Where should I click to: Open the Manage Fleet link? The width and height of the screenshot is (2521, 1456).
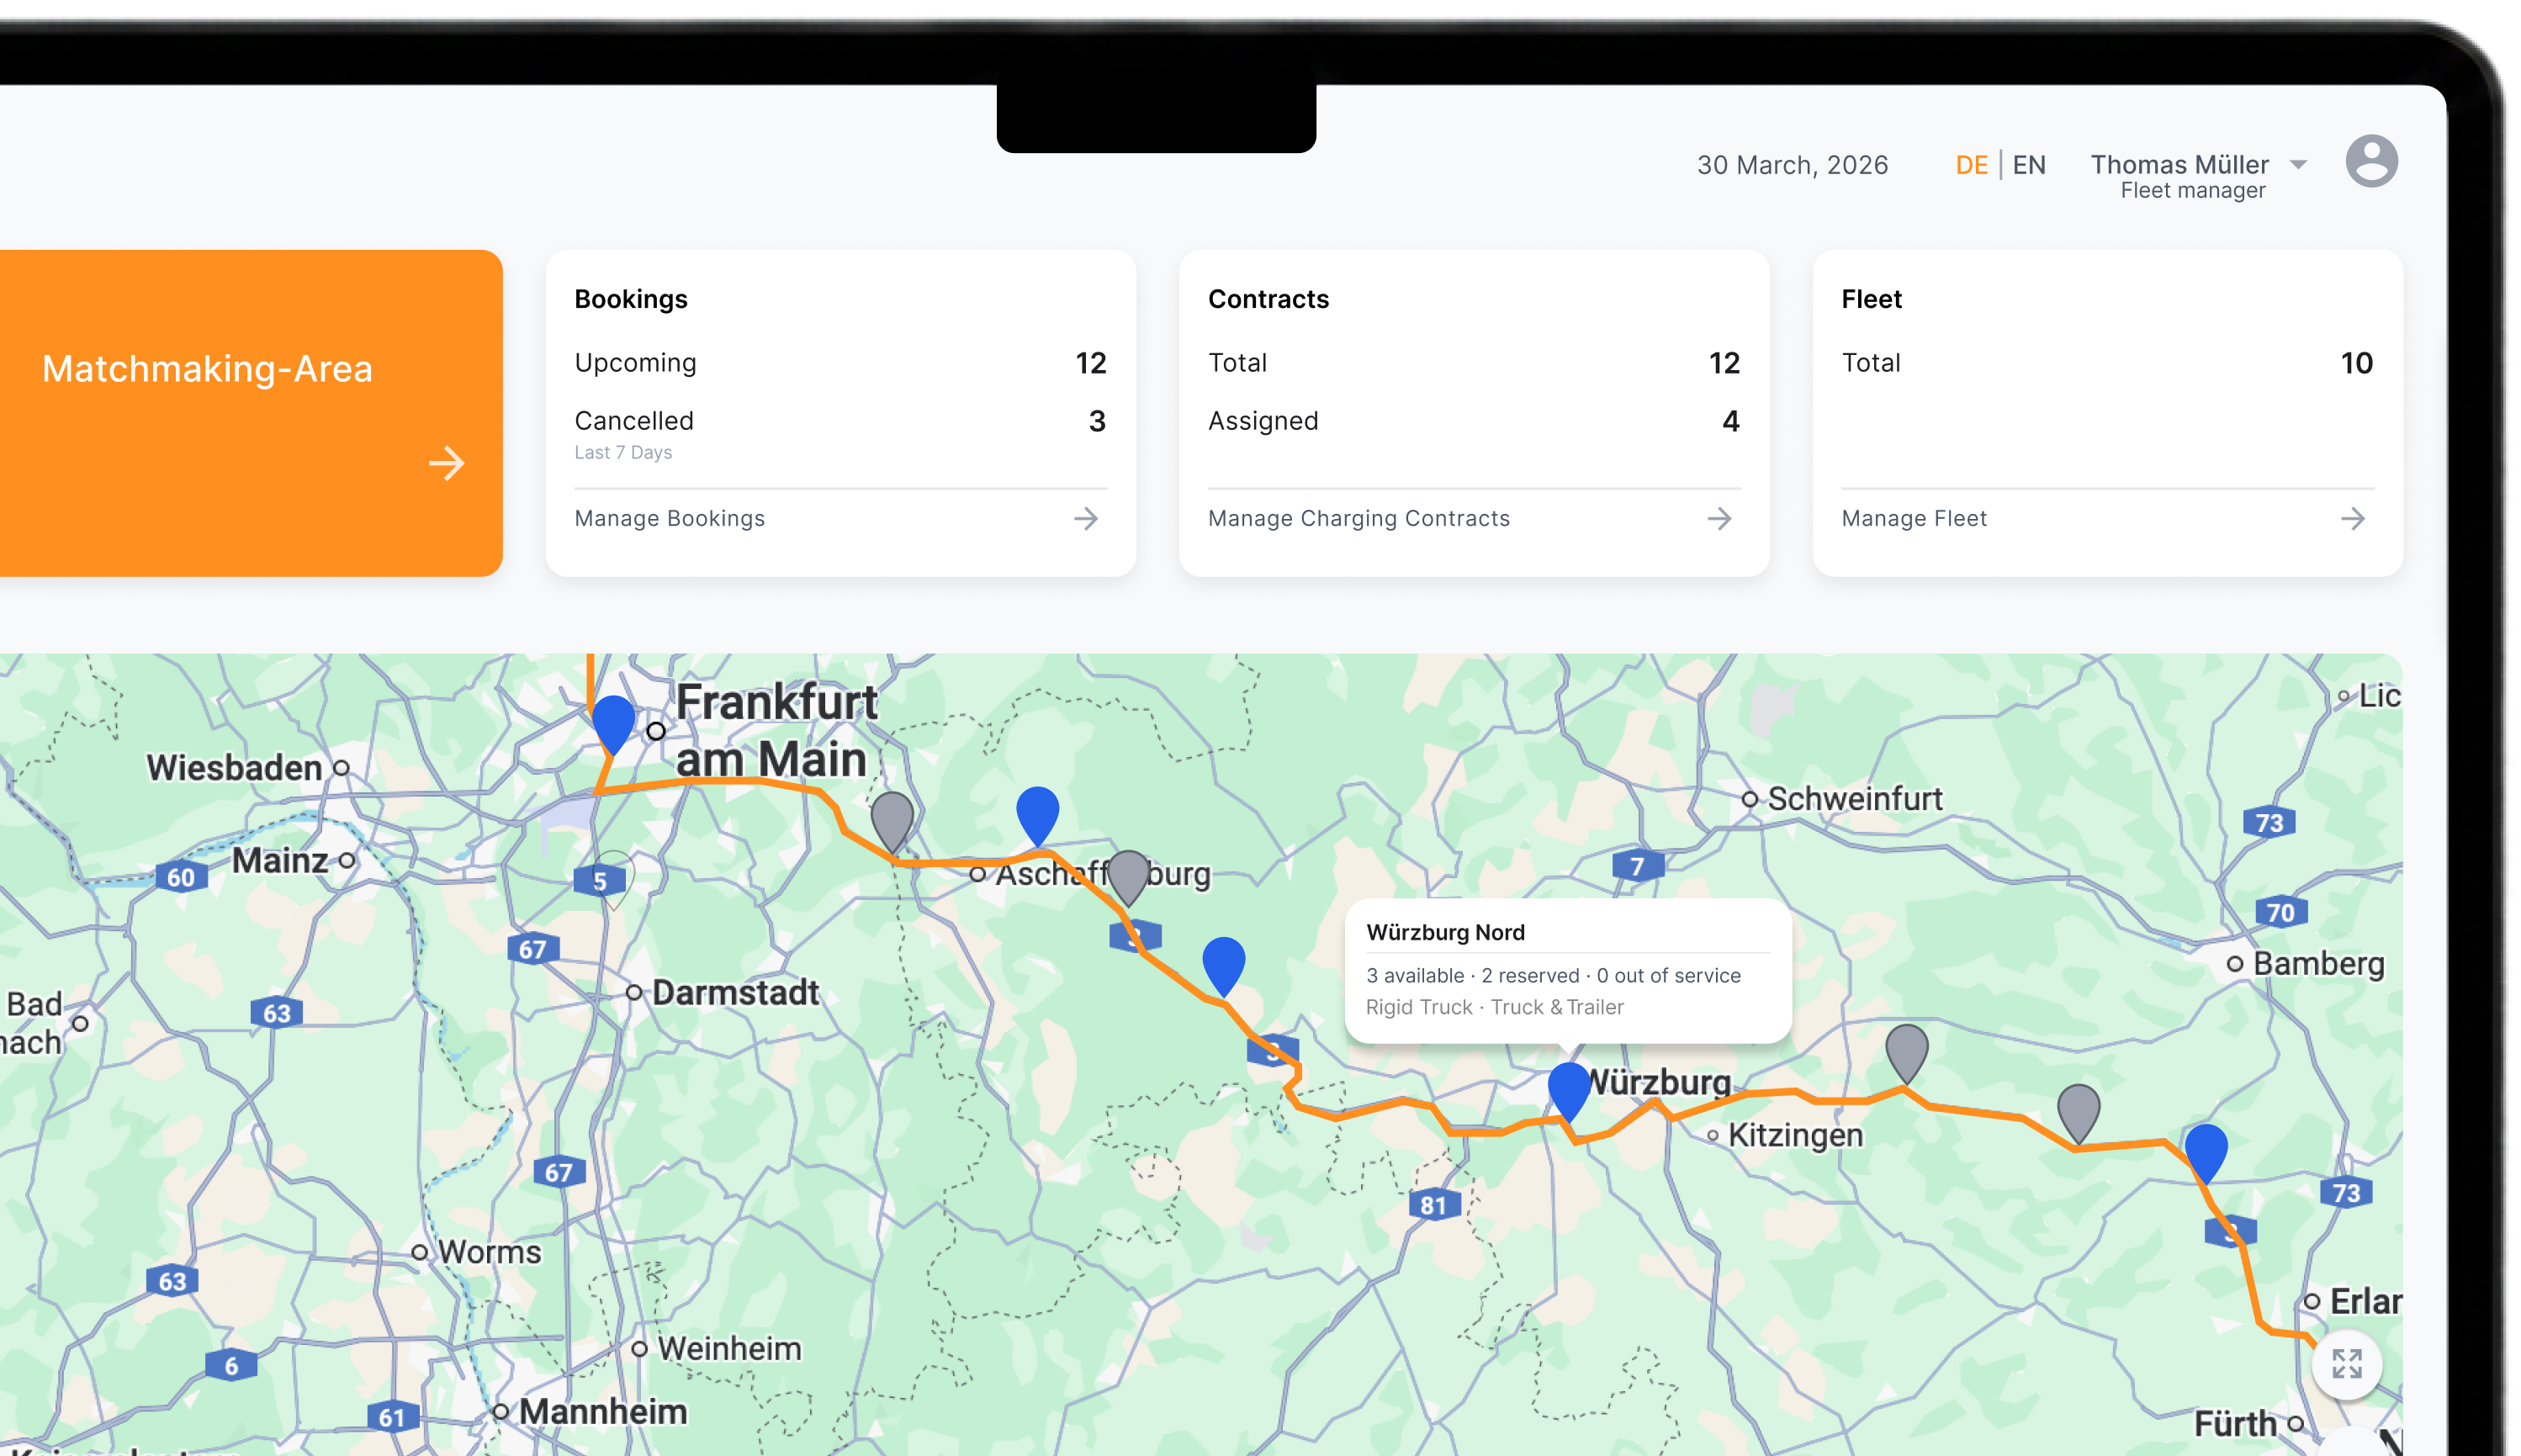(1914, 518)
